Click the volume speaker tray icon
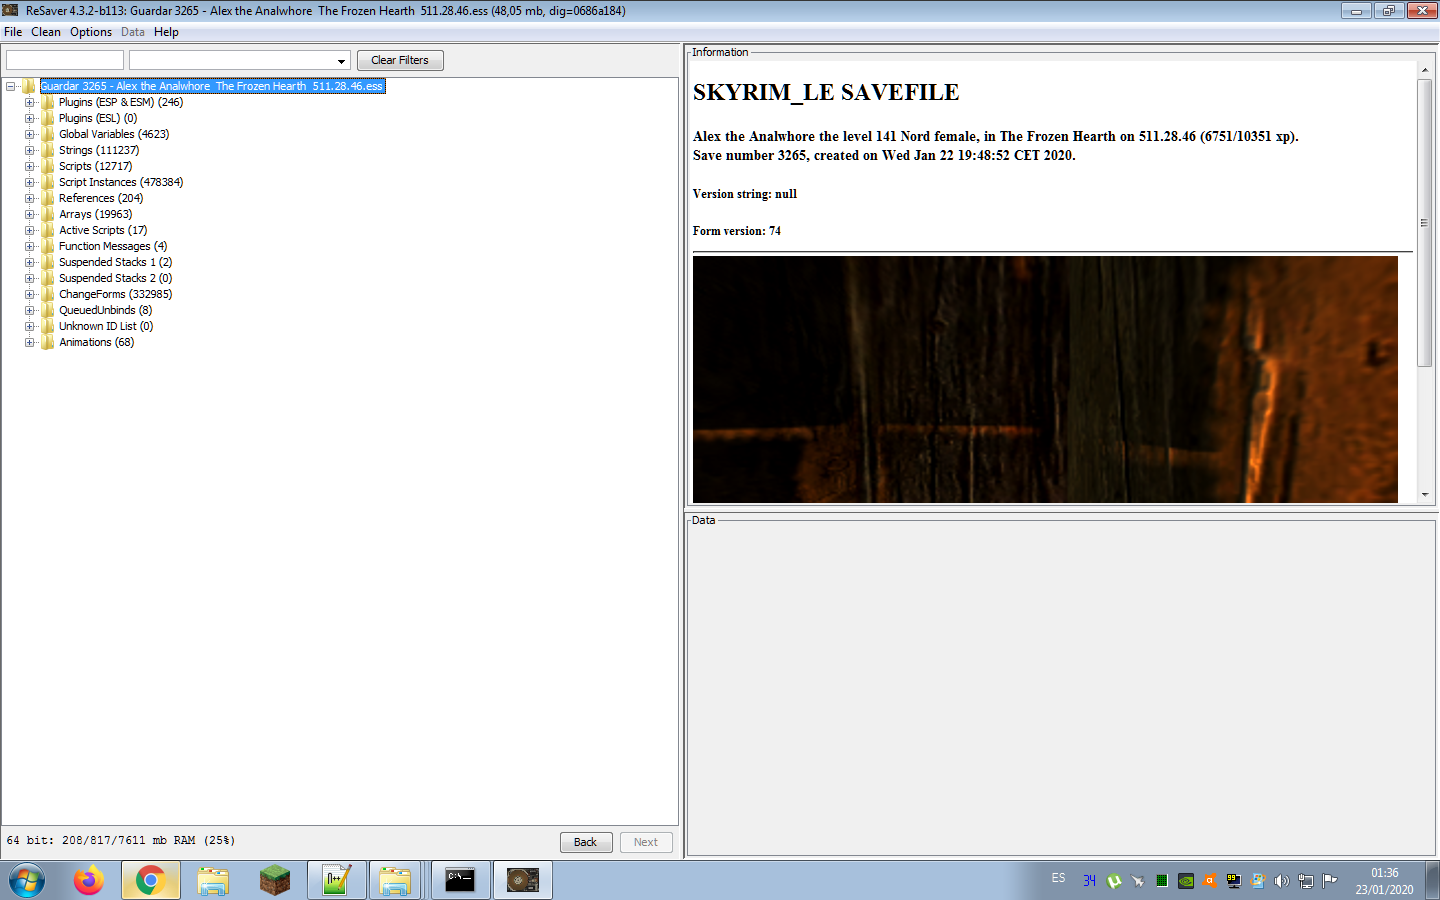Image resolution: width=1440 pixels, height=900 pixels. [1281, 881]
